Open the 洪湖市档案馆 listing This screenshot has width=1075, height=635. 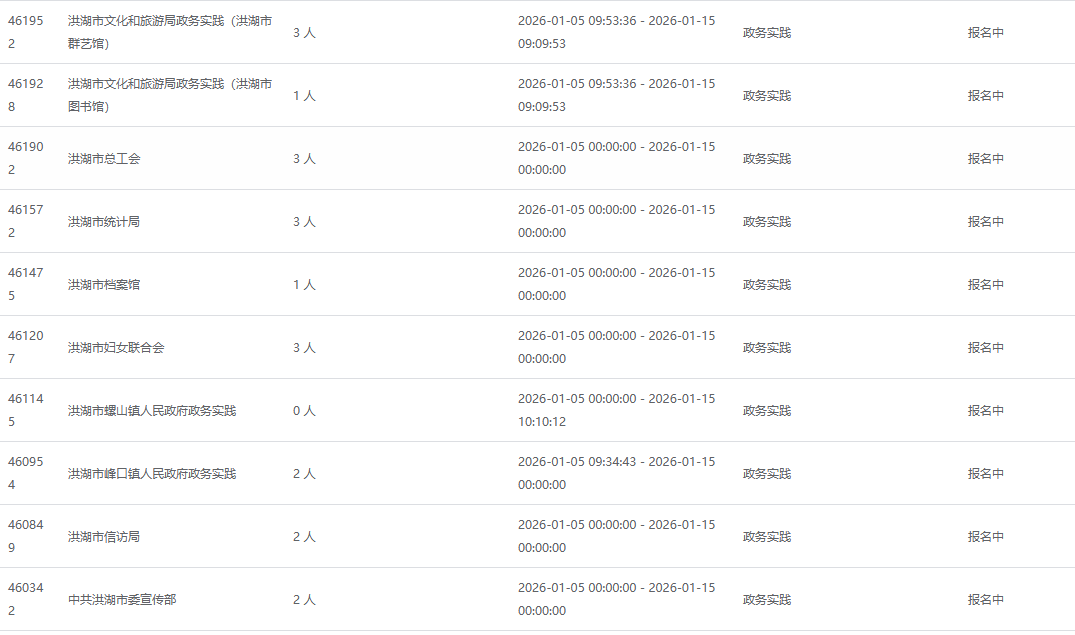tap(104, 284)
